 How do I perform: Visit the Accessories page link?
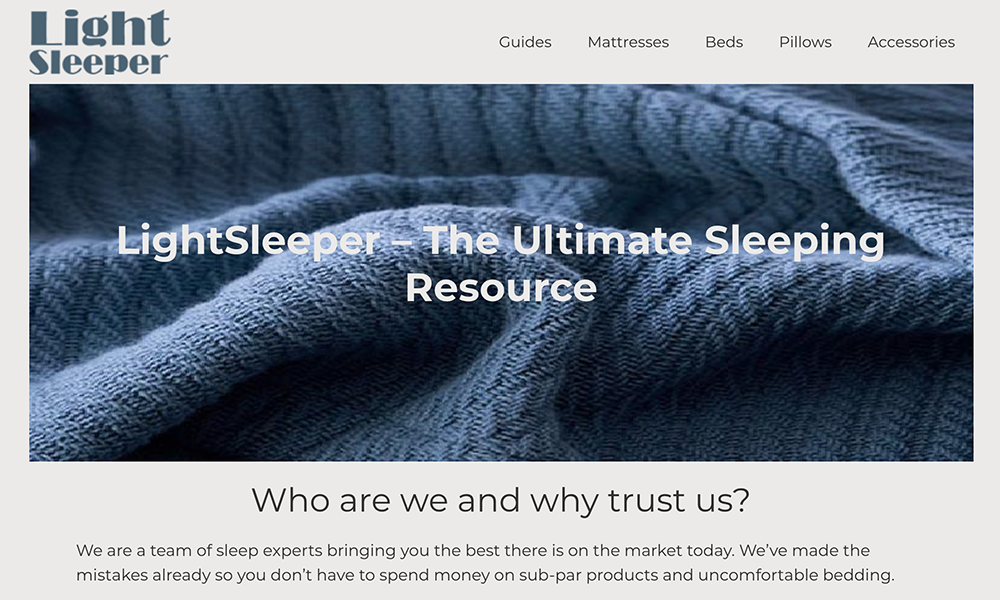(x=911, y=42)
